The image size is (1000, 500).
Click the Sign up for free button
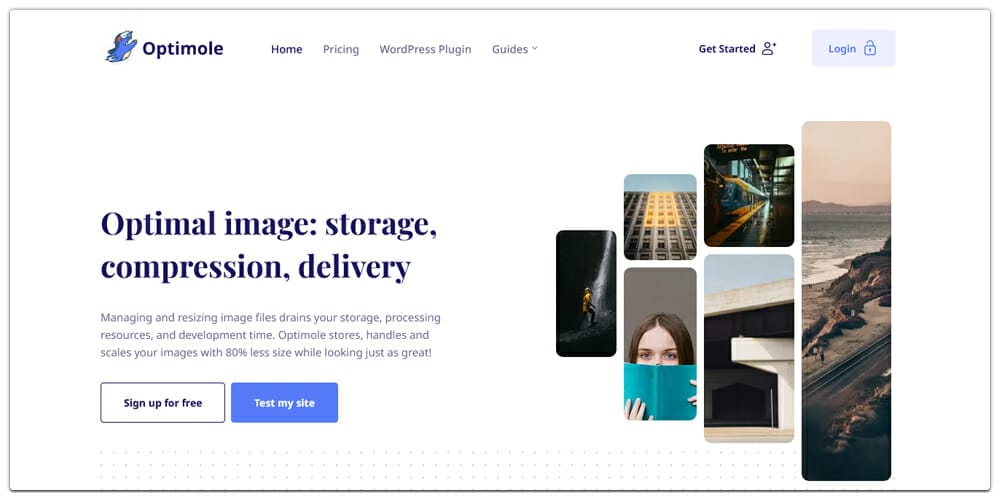click(163, 402)
